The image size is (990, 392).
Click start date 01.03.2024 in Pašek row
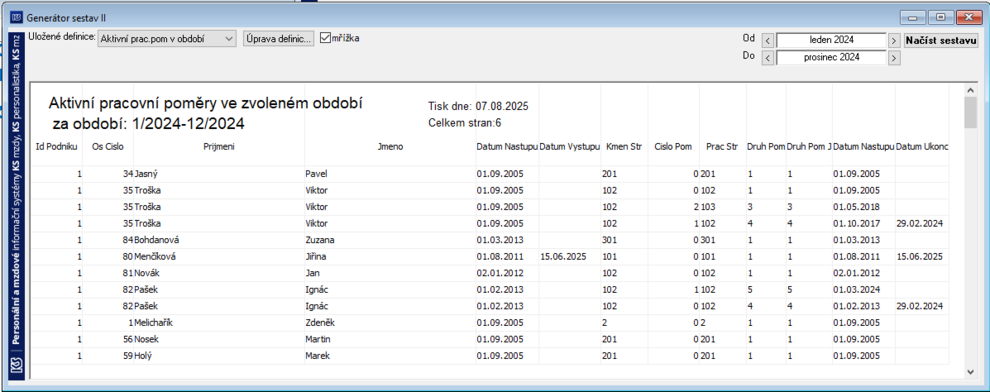pyautogui.click(x=856, y=289)
